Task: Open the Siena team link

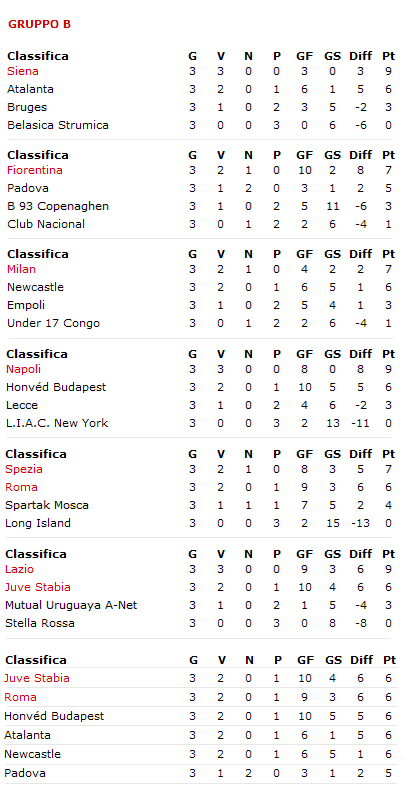Action: 23,71
